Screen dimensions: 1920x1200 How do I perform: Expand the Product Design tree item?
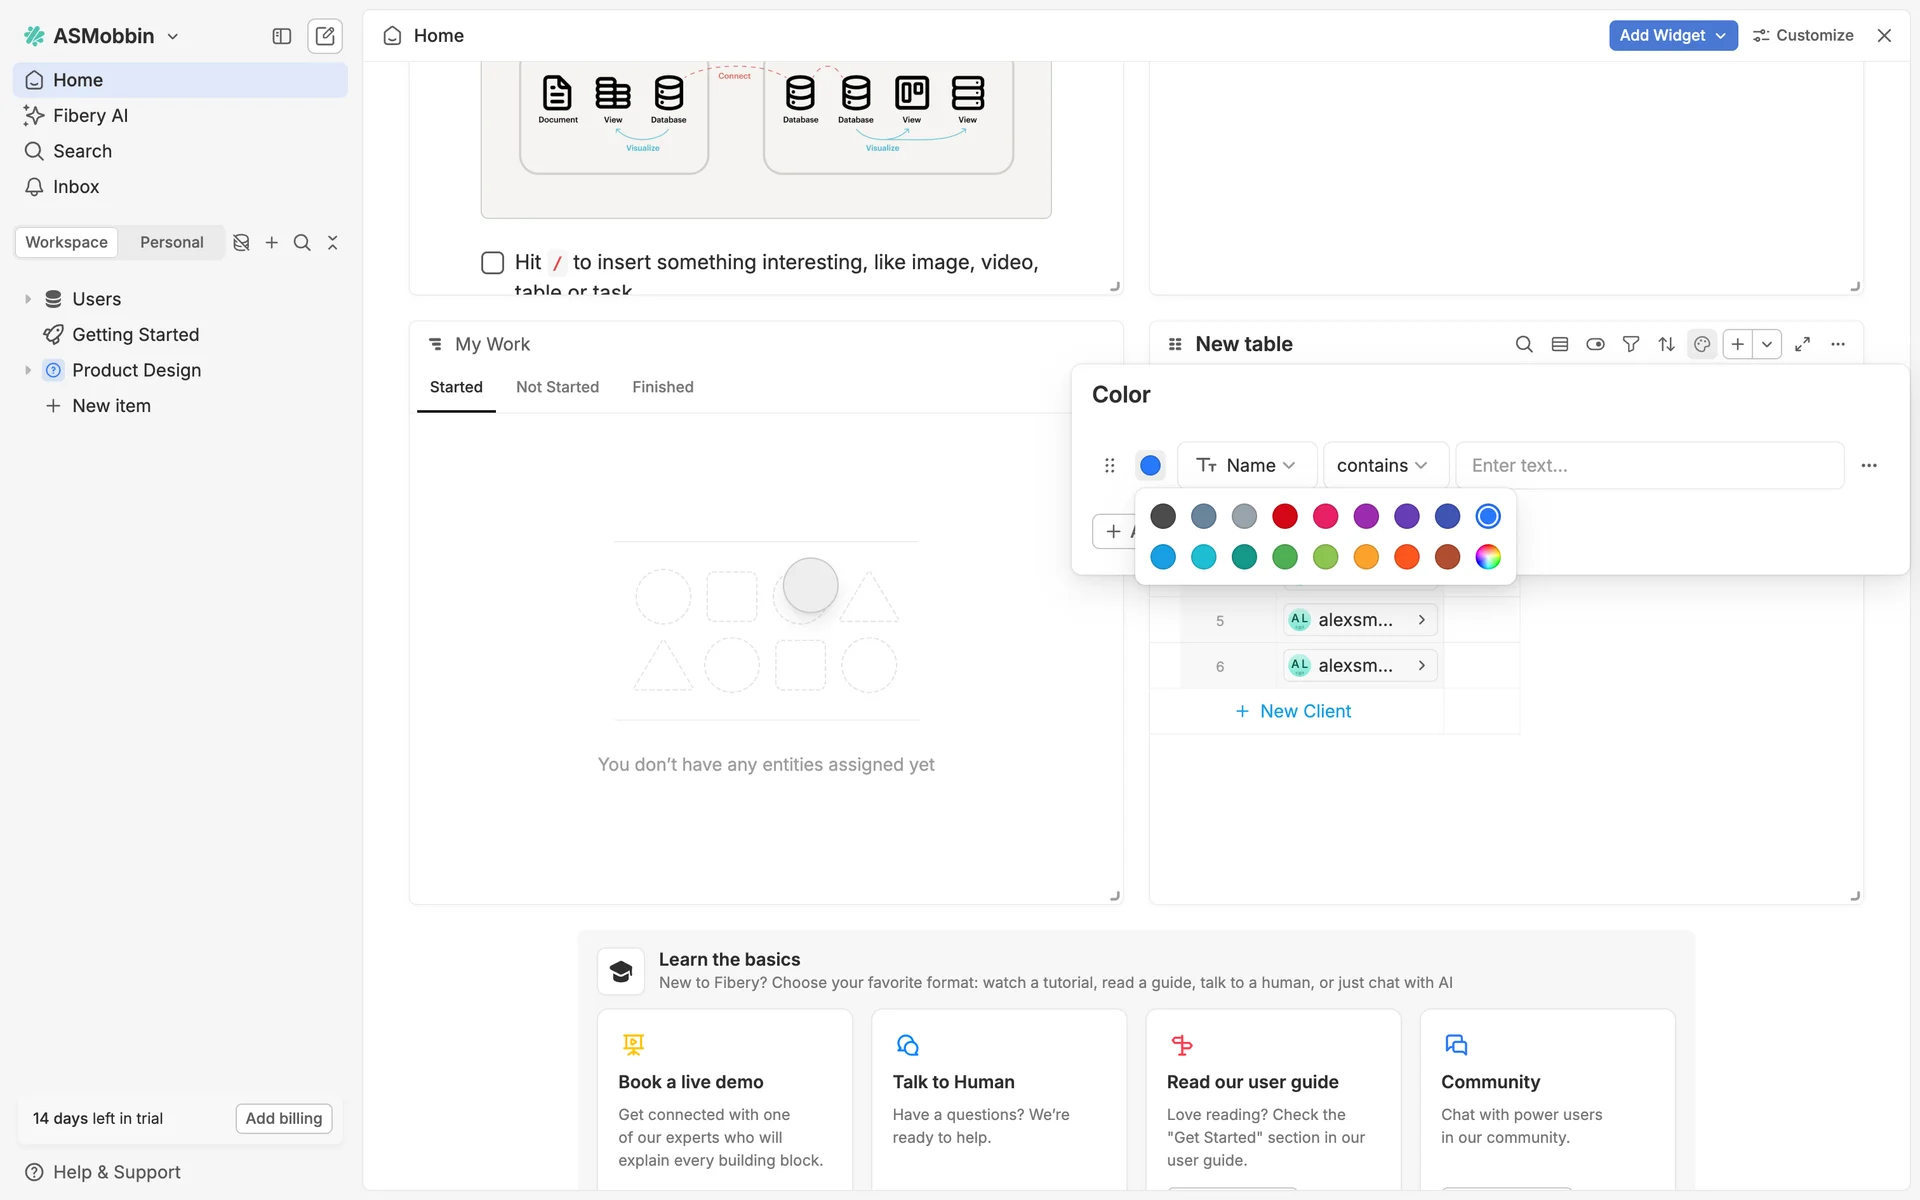coord(28,370)
